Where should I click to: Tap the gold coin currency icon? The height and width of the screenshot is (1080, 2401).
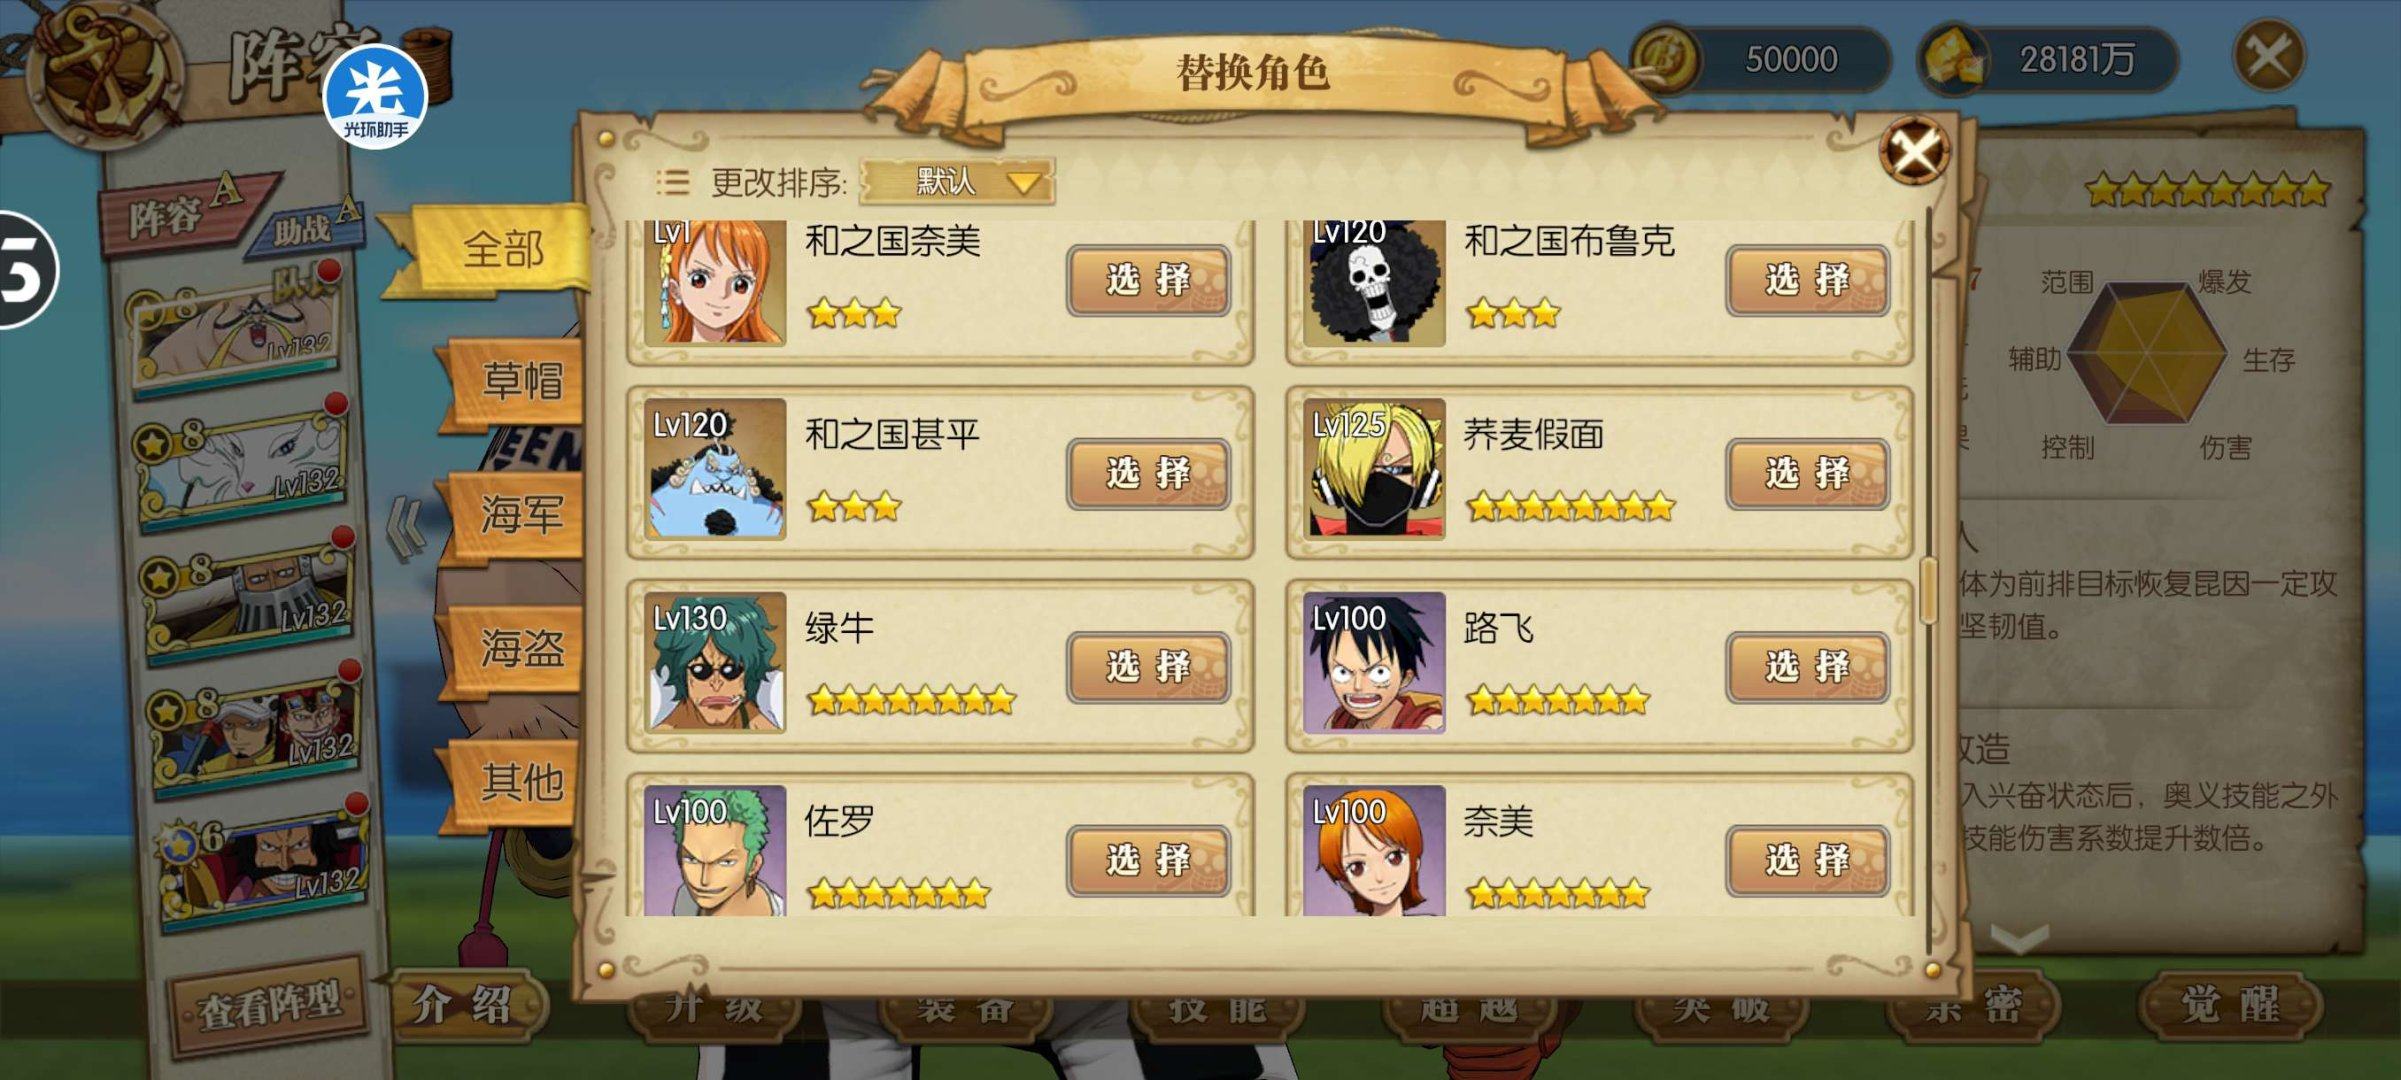click(1665, 59)
